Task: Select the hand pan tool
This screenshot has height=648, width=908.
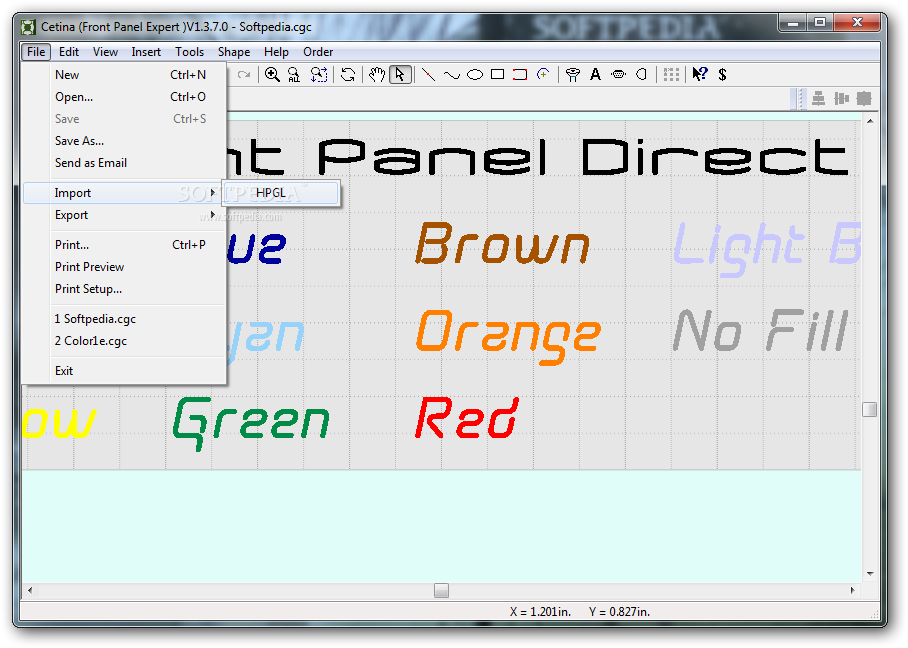Action: [377, 74]
